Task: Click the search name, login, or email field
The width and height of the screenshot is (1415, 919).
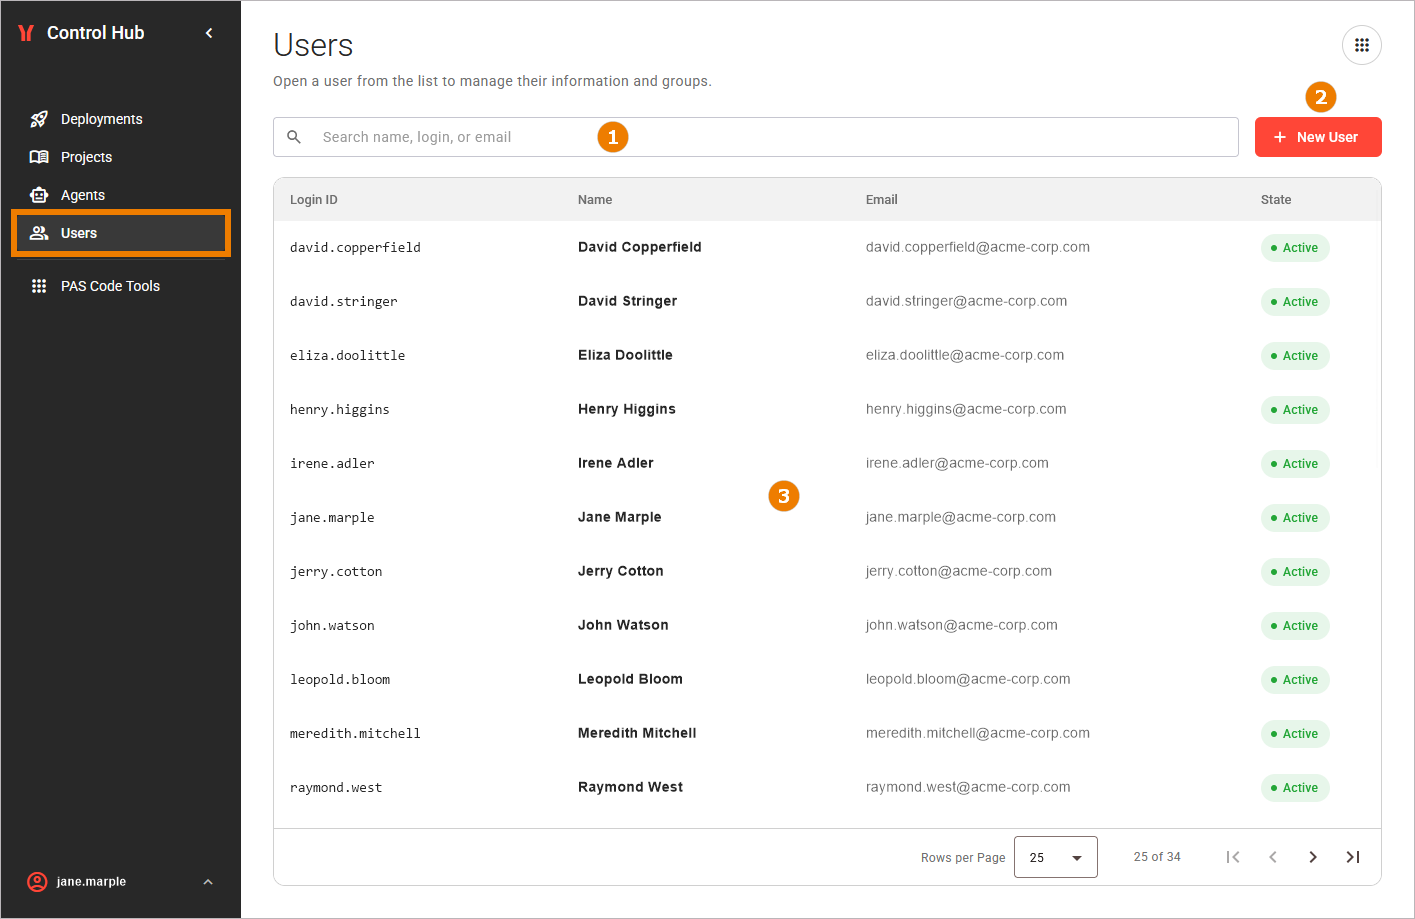Action: [x=755, y=137]
